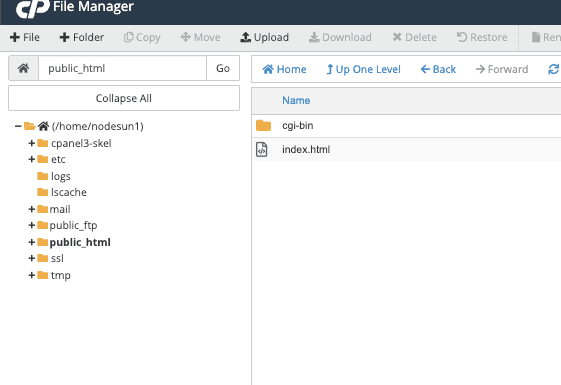Select the cgi-bin folder row
This screenshot has height=385, width=561.
click(x=406, y=126)
